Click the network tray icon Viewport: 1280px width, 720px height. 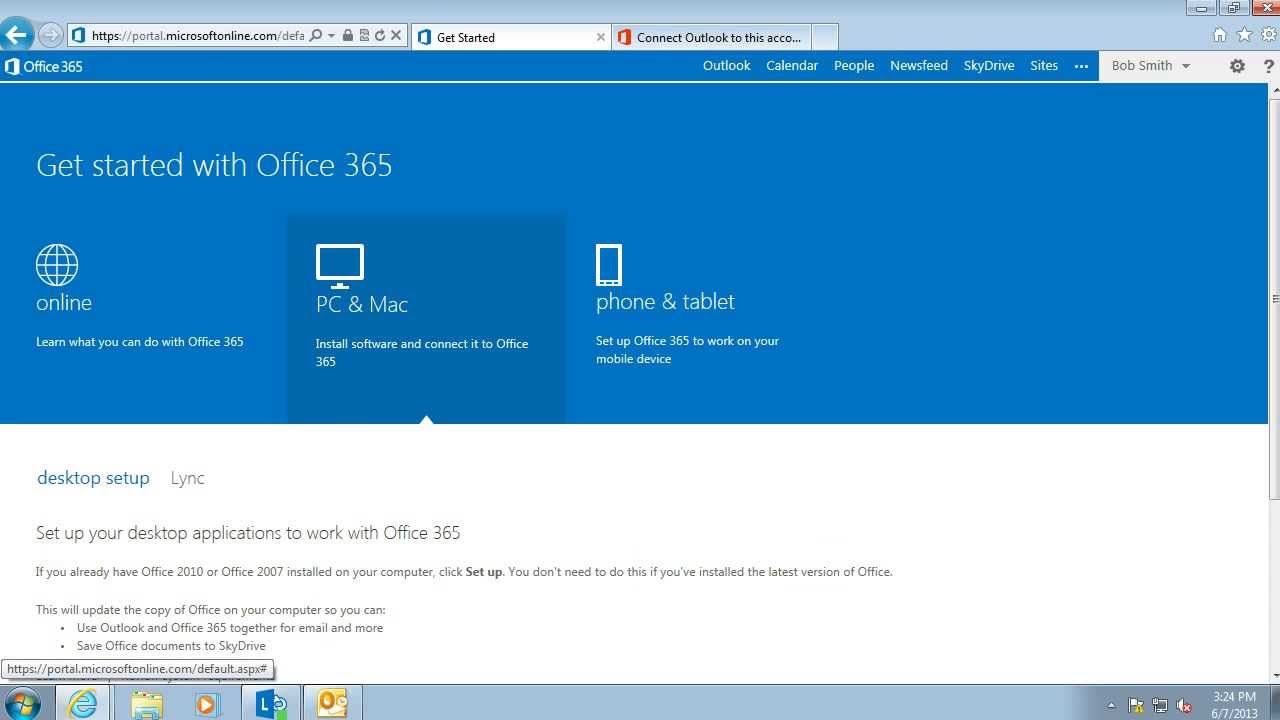coord(1160,705)
